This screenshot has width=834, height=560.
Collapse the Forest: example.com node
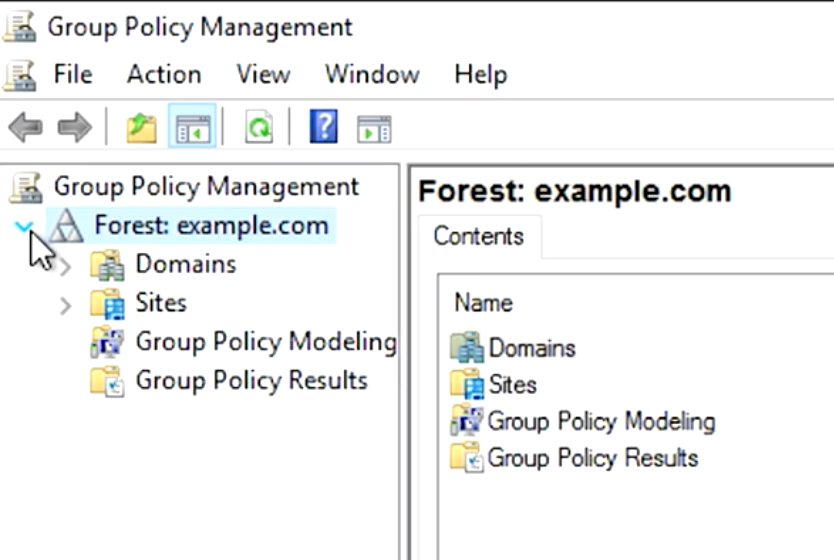tap(24, 227)
